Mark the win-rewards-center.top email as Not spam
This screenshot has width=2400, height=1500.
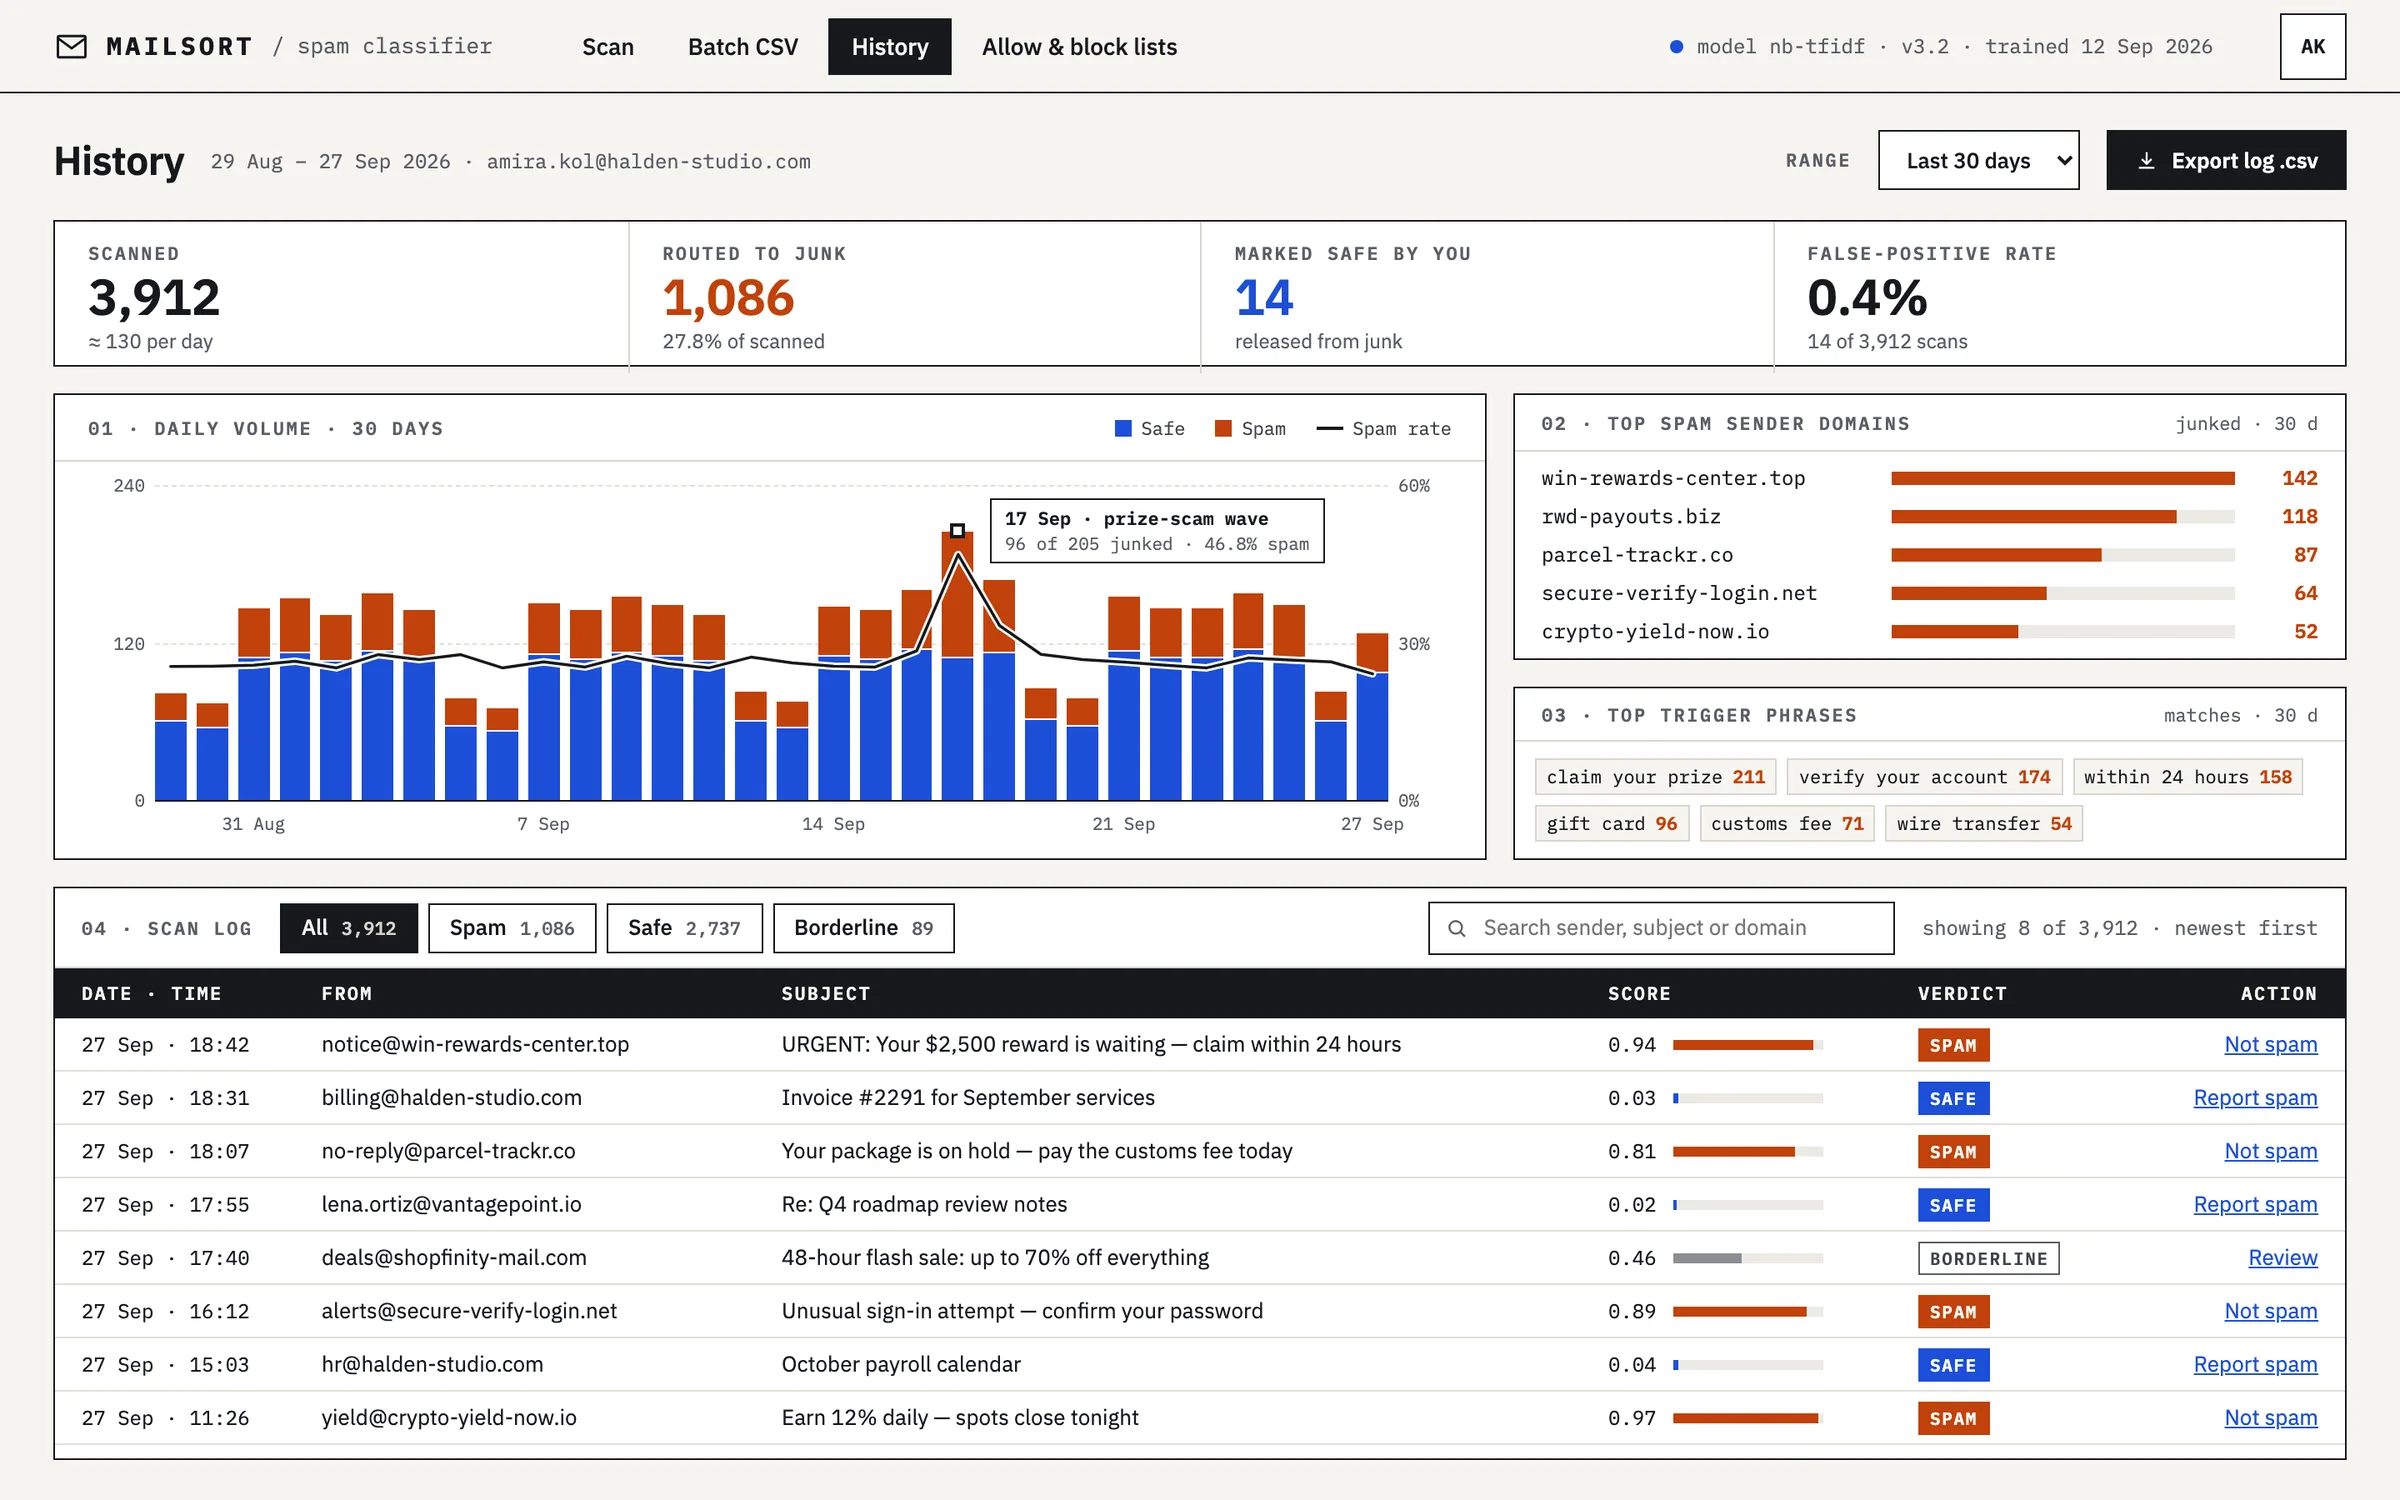click(2270, 1044)
